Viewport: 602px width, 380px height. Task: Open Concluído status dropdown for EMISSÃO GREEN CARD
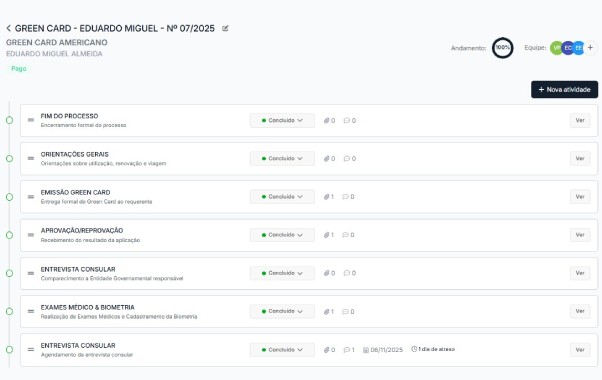(282, 197)
